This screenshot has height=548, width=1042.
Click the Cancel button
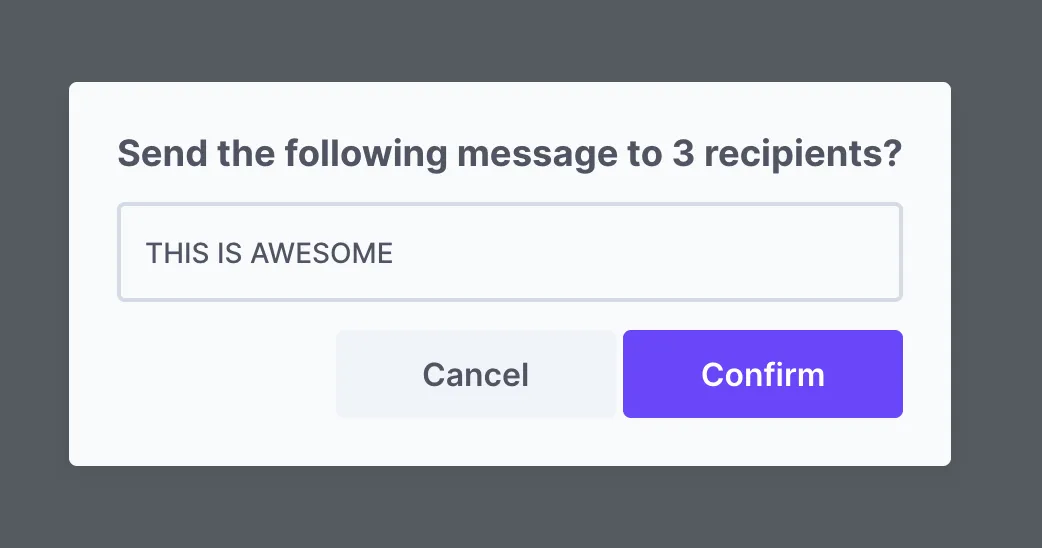[x=475, y=374]
